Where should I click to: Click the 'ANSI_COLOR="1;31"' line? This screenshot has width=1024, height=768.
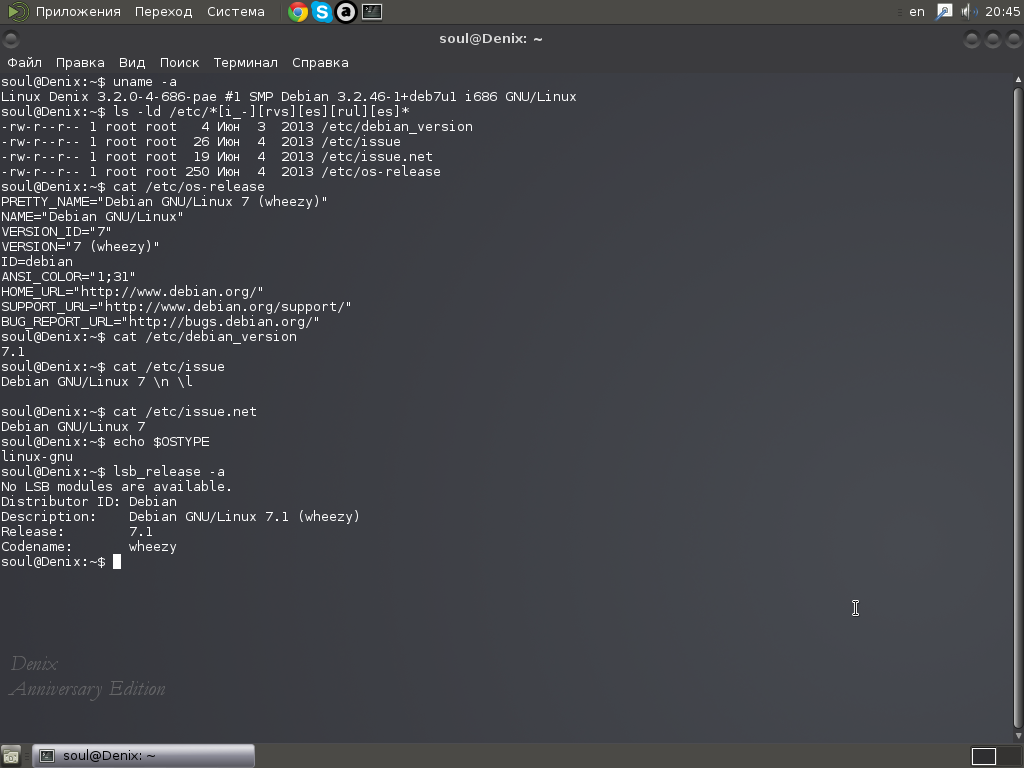68,277
